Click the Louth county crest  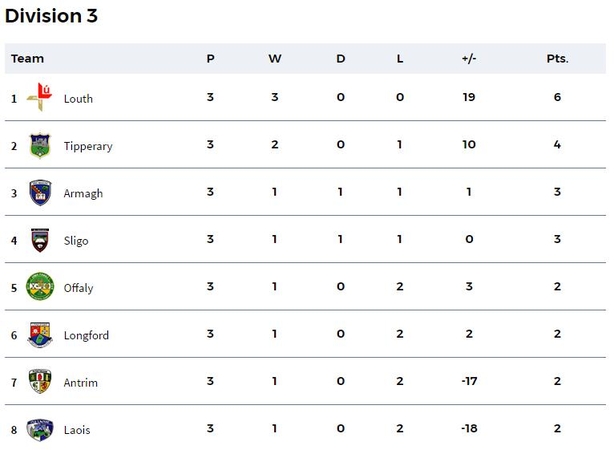pyautogui.click(x=40, y=97)
